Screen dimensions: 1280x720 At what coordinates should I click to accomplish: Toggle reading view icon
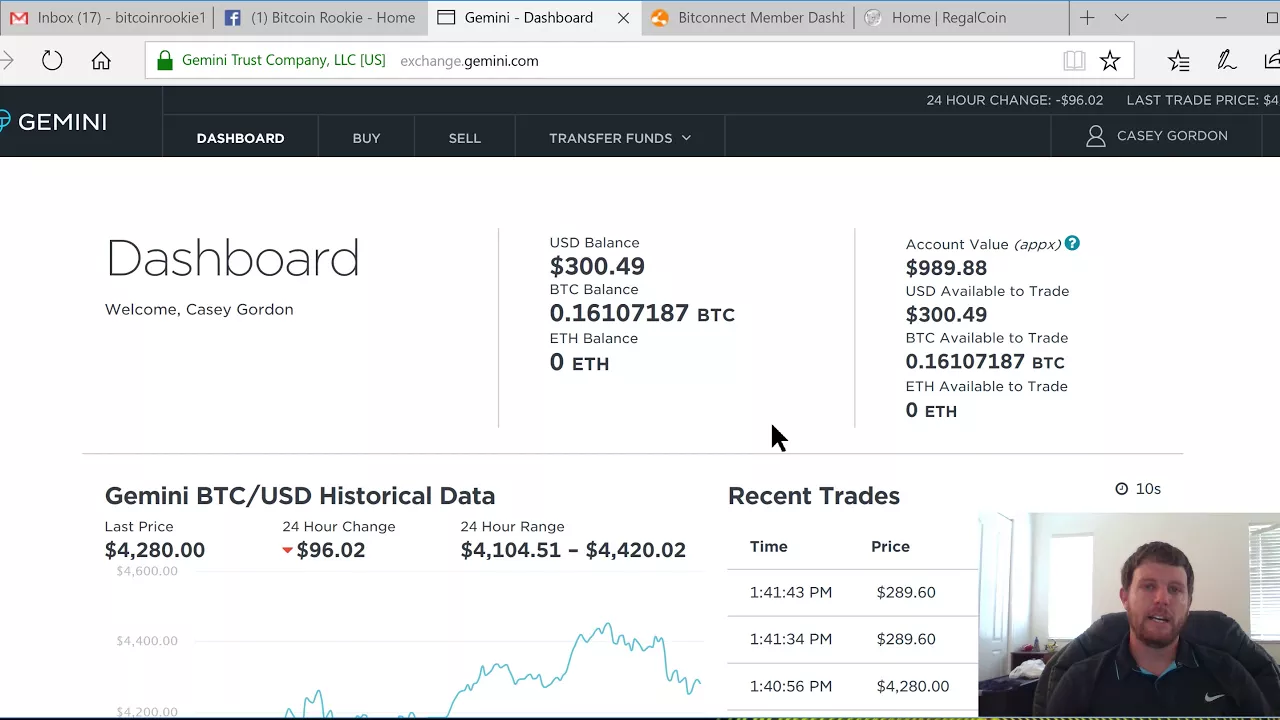[x=1074, y=61]
